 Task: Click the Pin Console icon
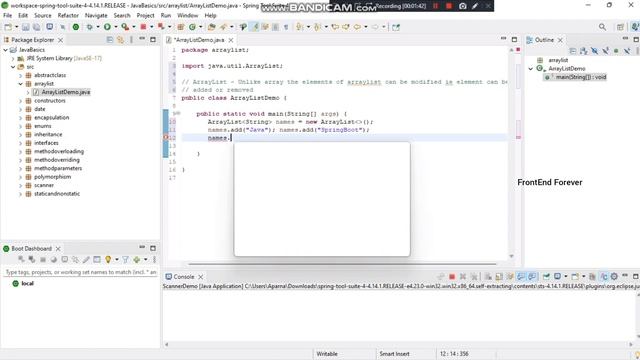click(546, 277)
